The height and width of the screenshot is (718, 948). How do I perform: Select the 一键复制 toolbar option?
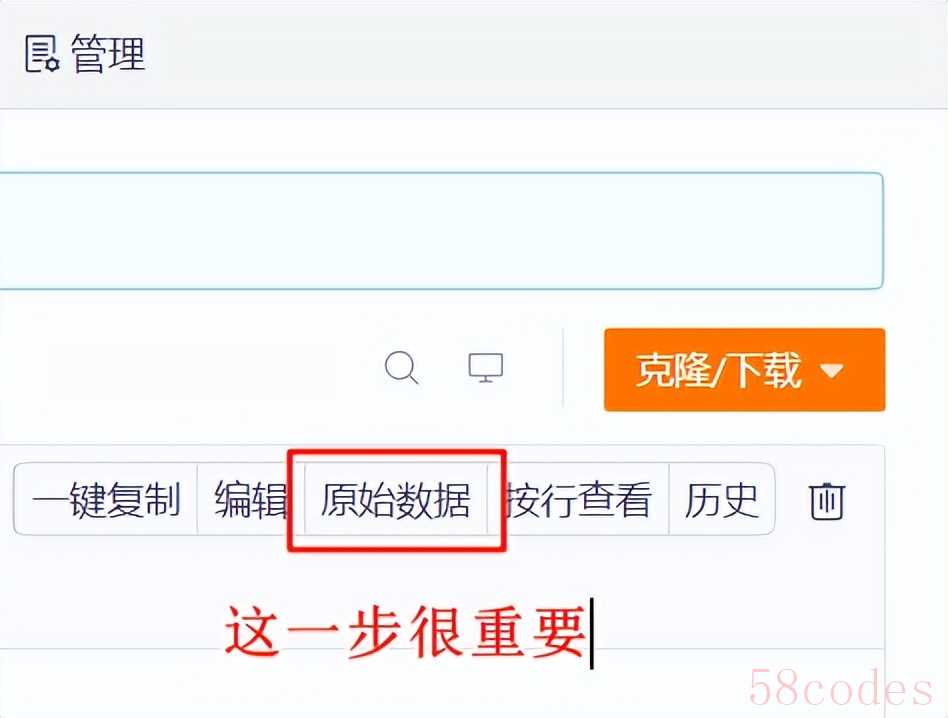(106, 499)
